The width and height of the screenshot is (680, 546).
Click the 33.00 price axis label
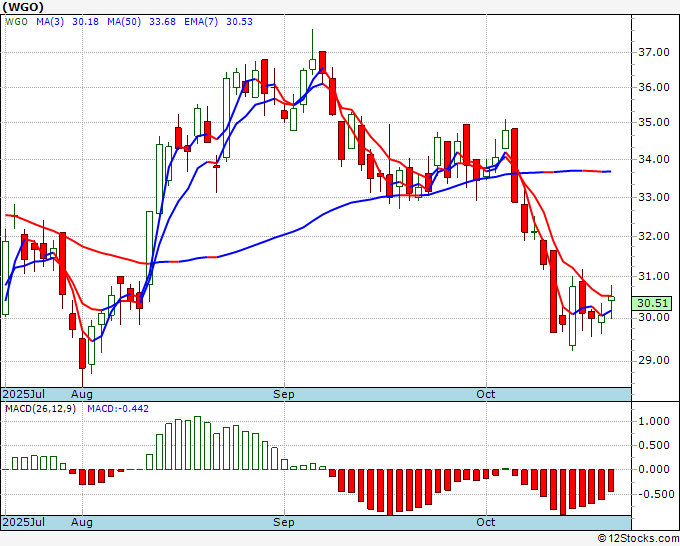click(x=654, y=197)
